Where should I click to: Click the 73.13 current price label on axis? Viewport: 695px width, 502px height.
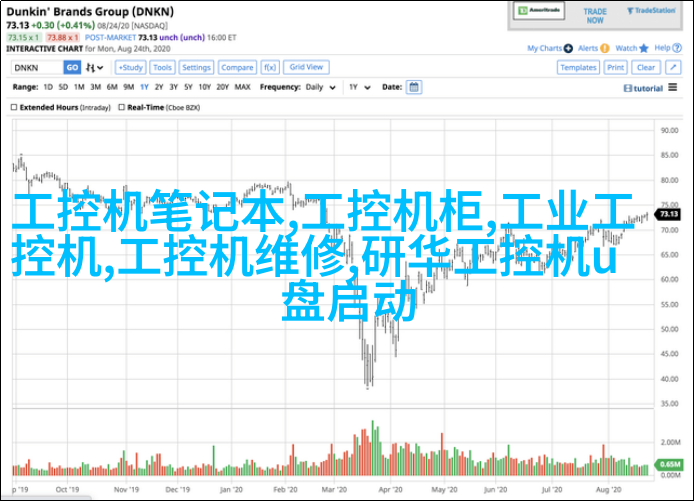[668, 214]
